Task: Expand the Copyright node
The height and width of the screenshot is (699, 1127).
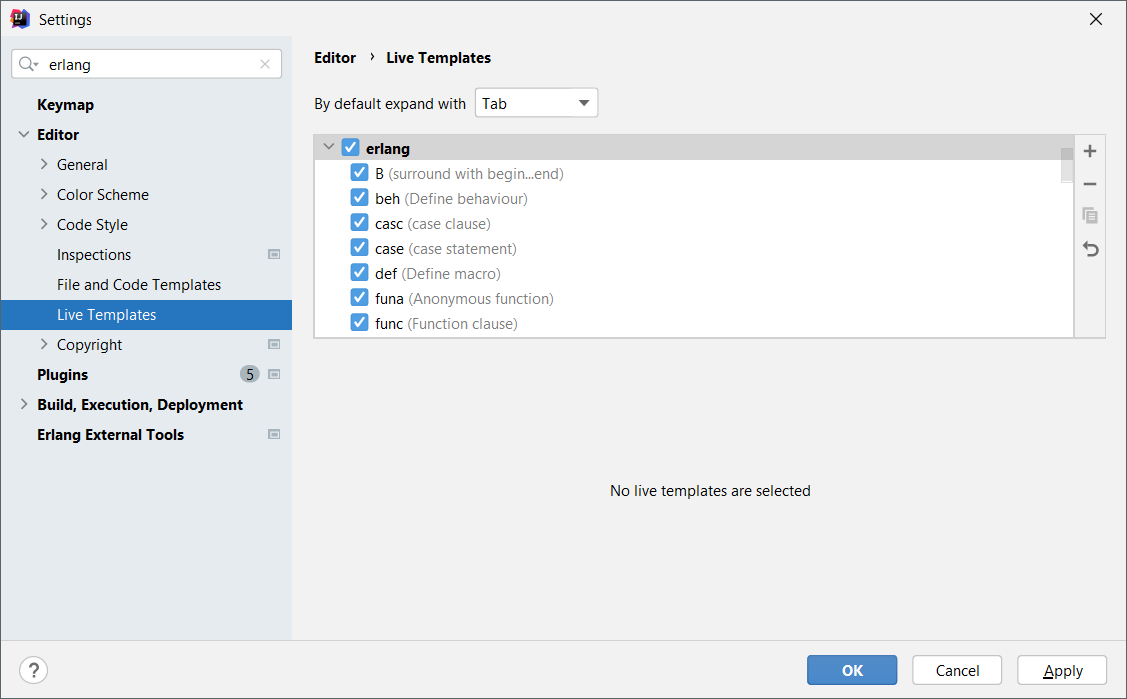Action: pos(44,344)
